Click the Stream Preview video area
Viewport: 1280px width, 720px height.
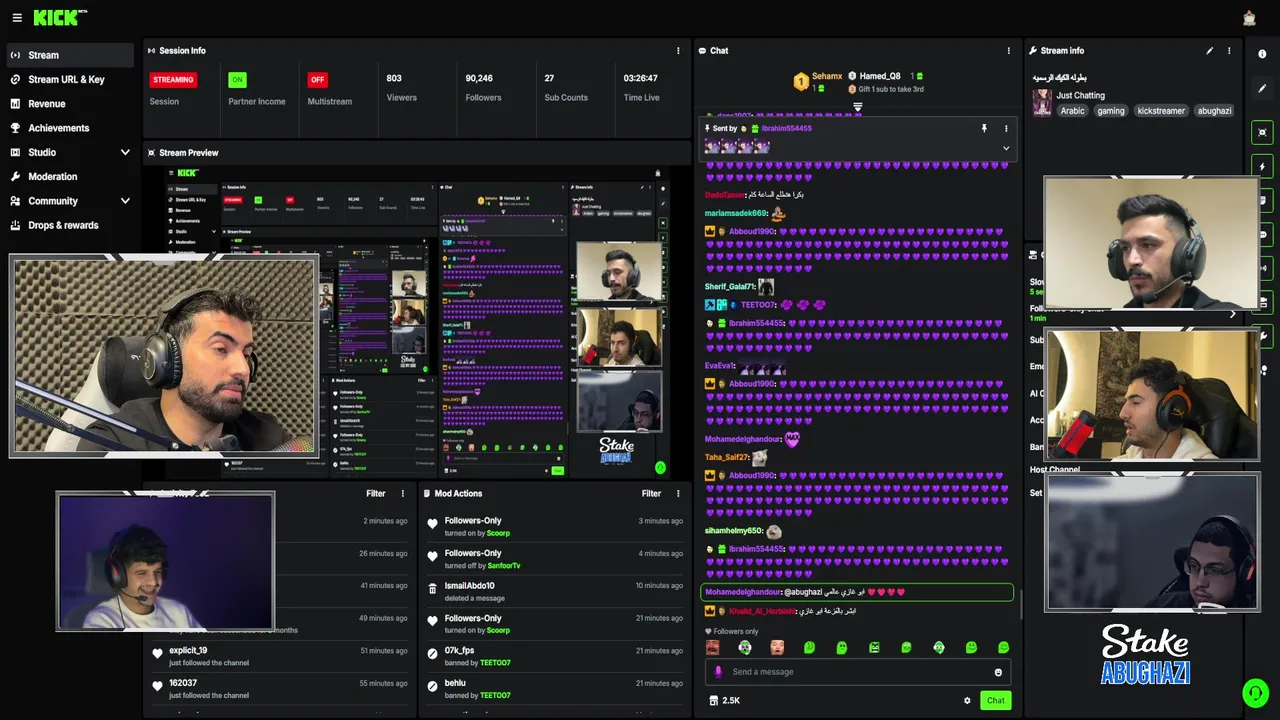point(418,321)
